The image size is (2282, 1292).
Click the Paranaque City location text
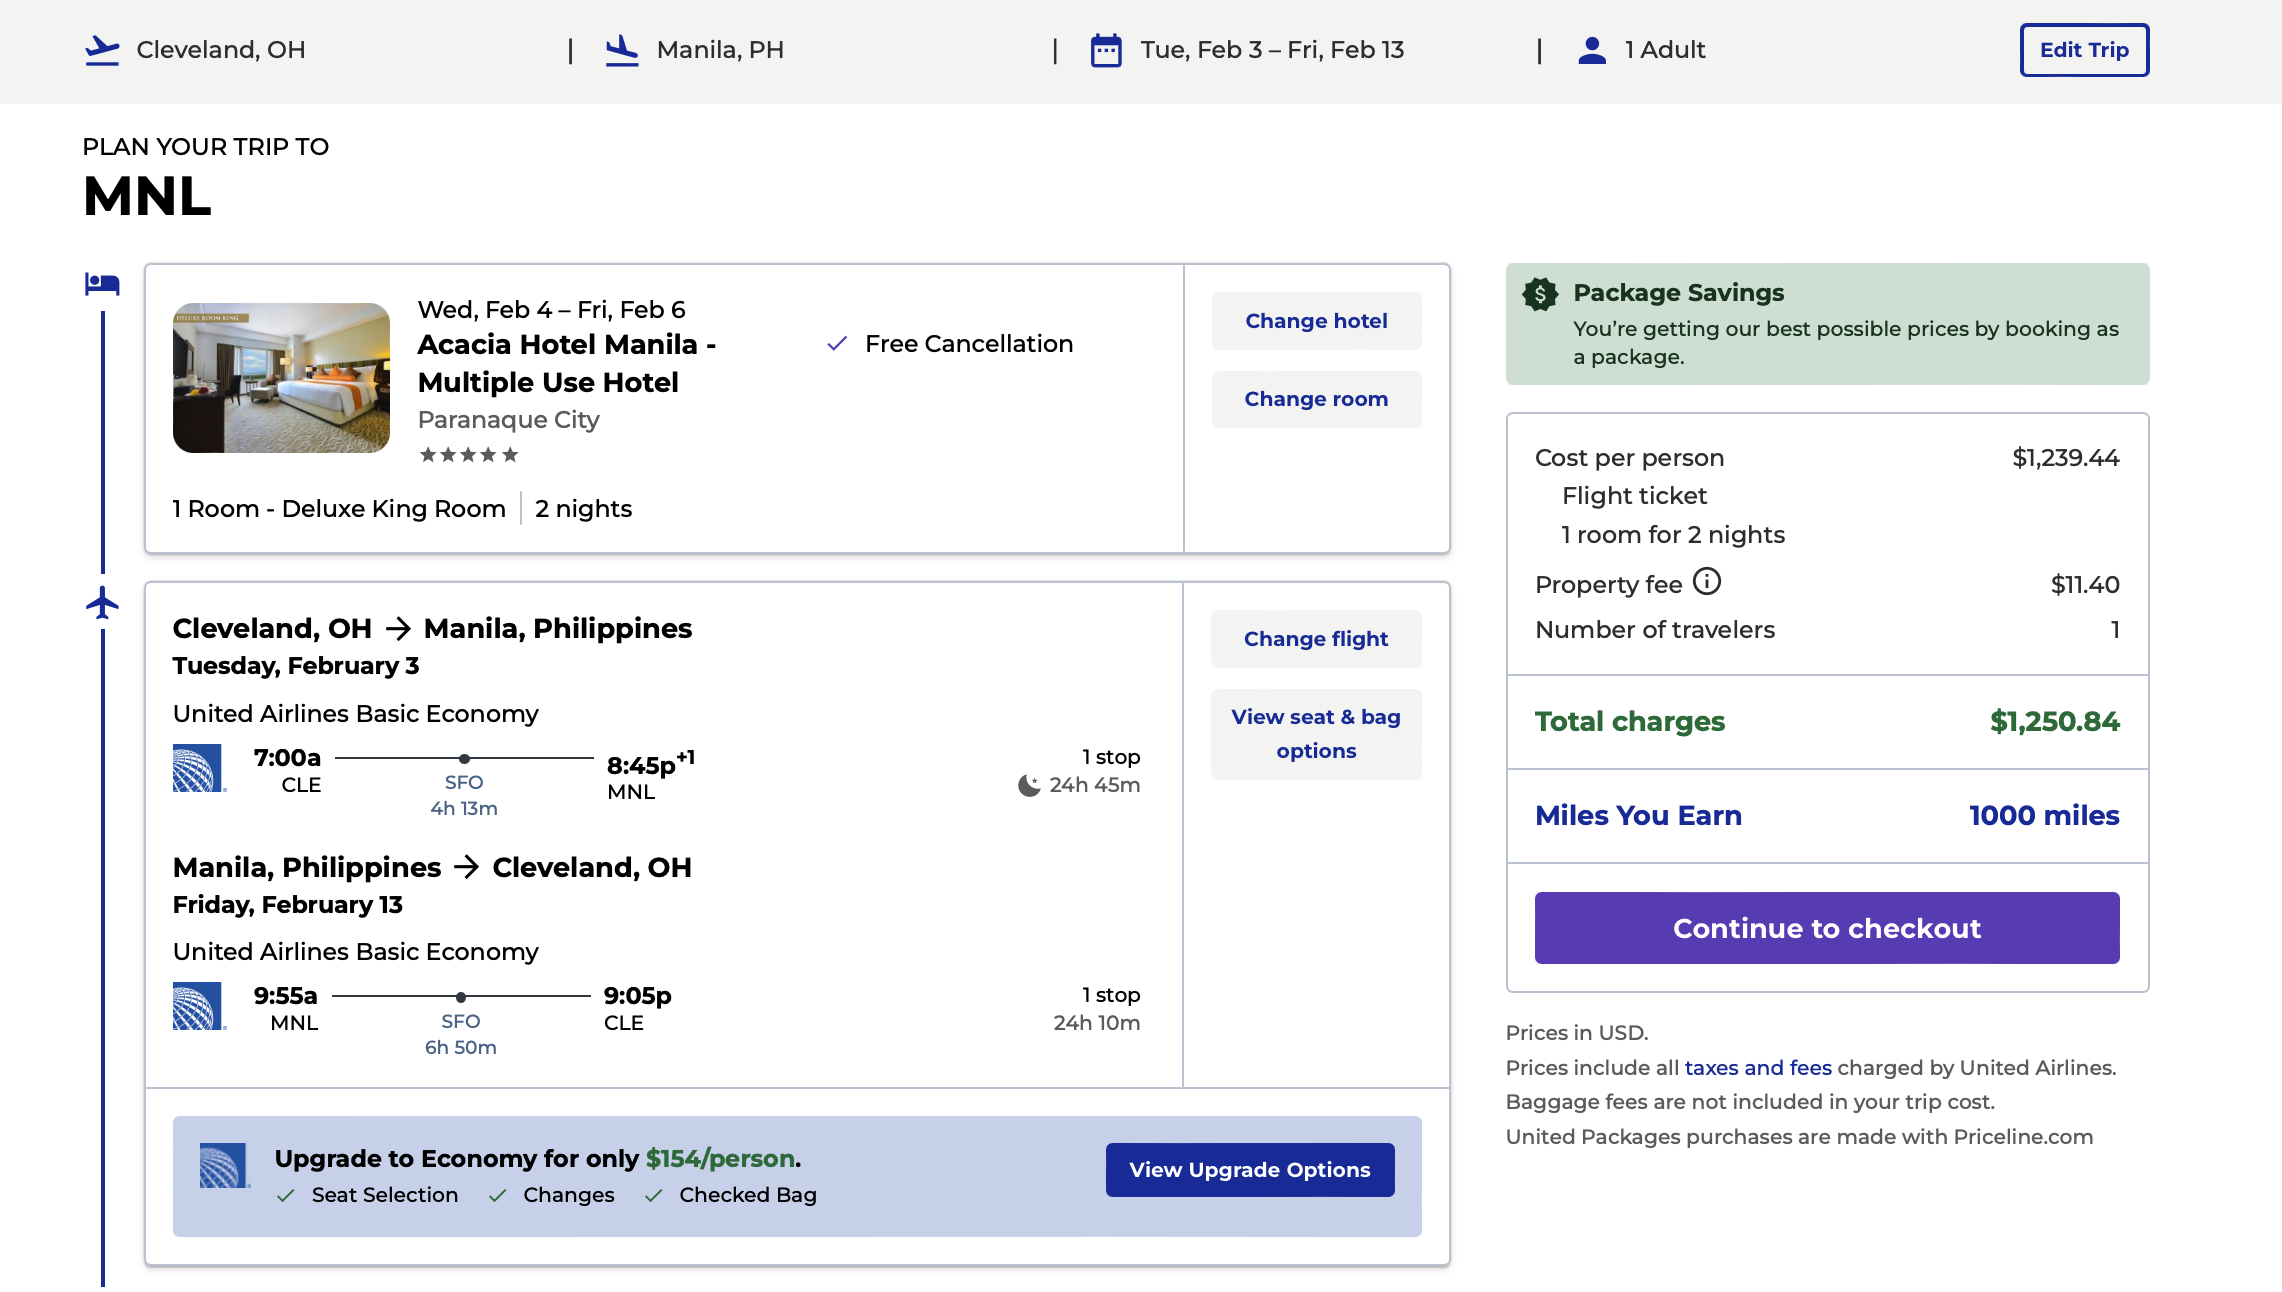tap(509, 420)
